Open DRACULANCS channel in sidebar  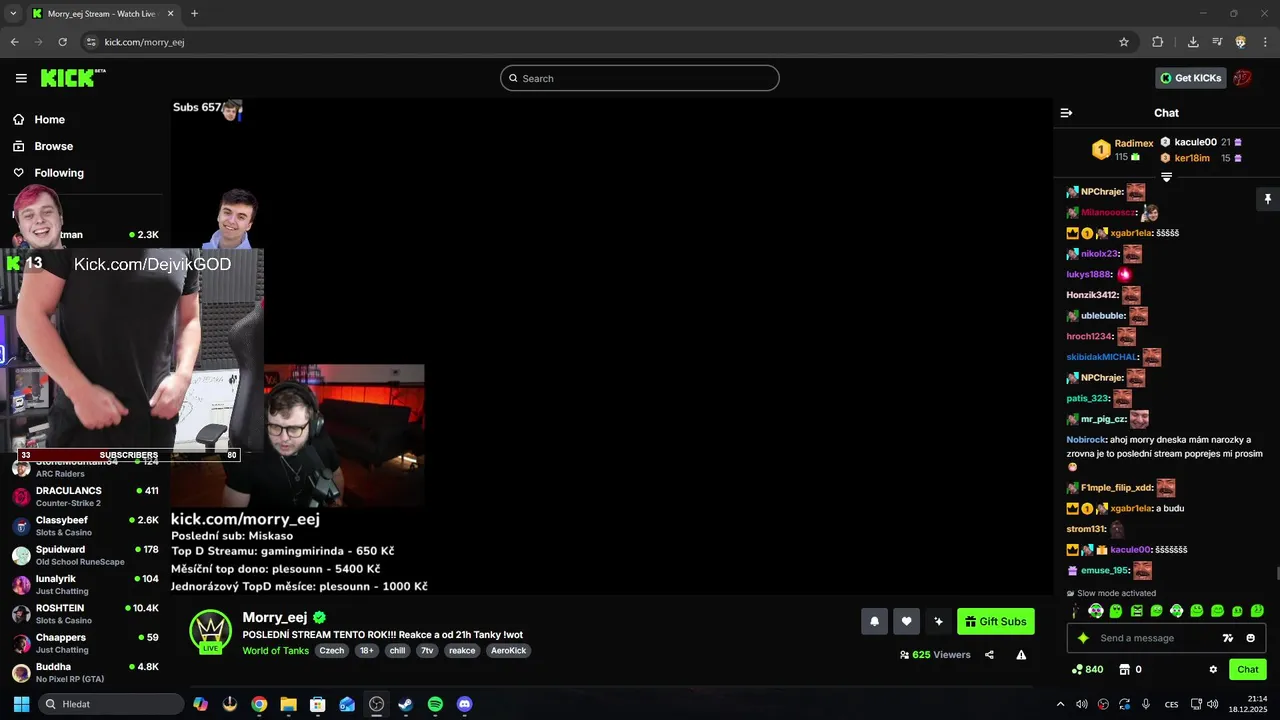point(86,496)
